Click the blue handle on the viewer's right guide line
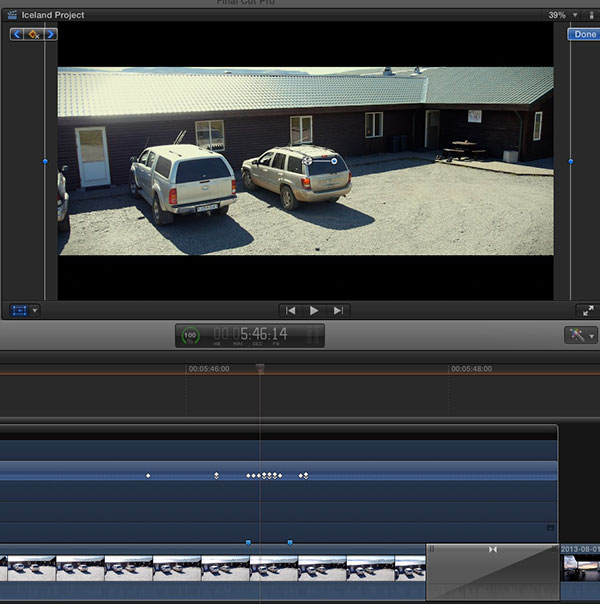 [571, 161]
